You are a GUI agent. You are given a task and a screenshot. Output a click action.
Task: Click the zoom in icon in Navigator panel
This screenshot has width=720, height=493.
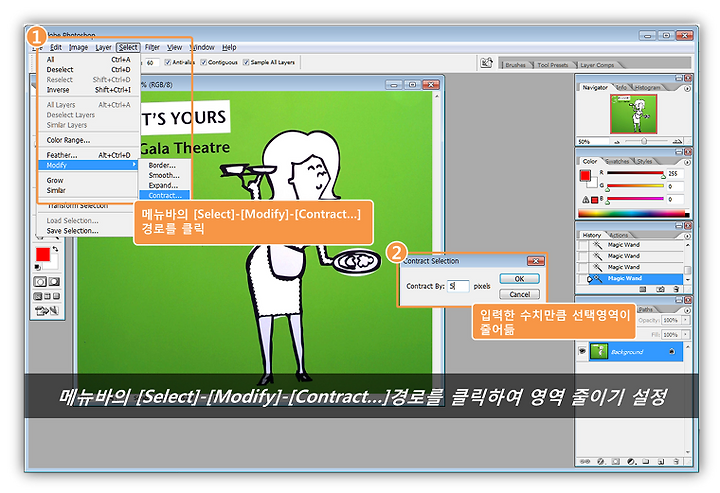[x=677, y=141]
